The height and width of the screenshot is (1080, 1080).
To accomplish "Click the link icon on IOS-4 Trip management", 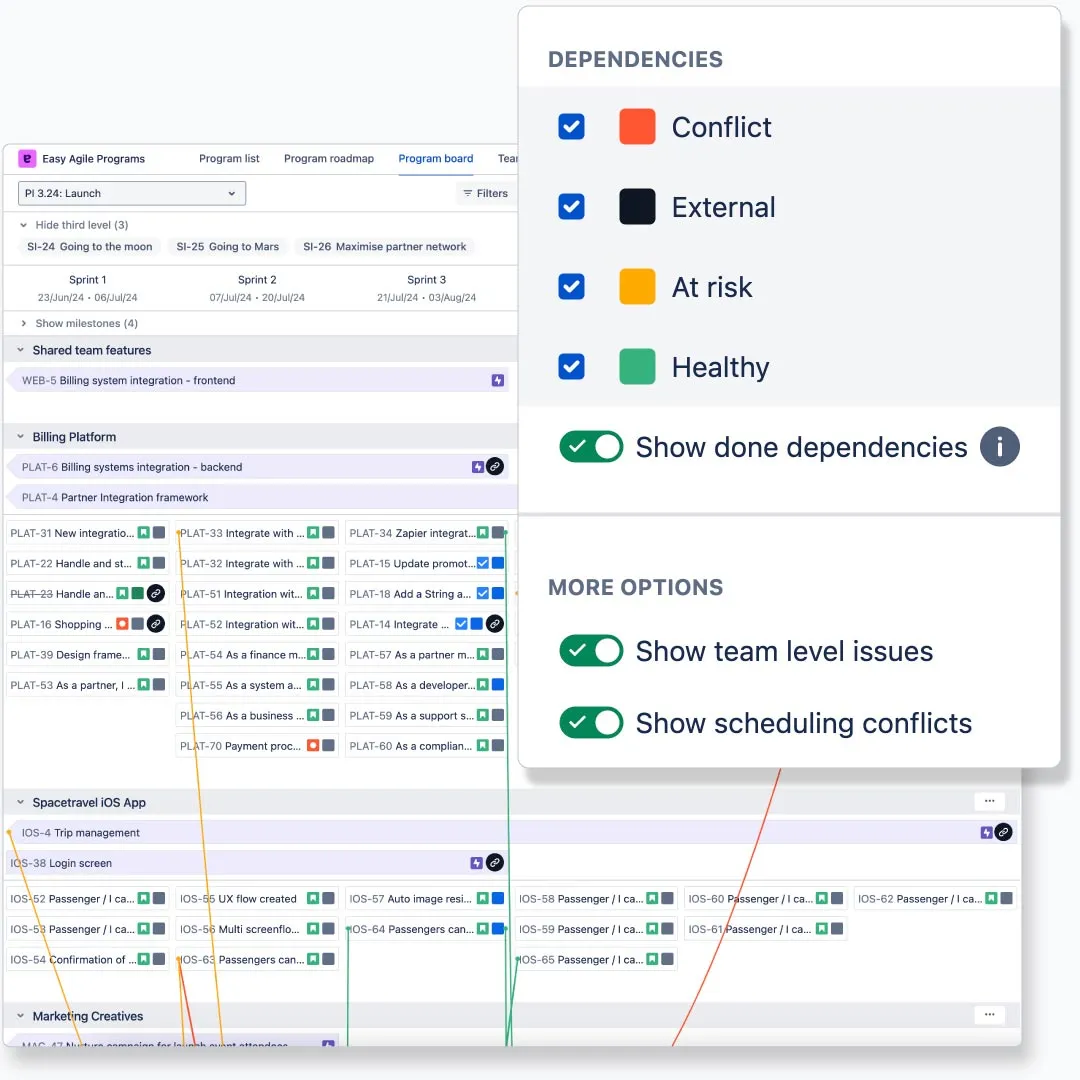I will 1004,833.
